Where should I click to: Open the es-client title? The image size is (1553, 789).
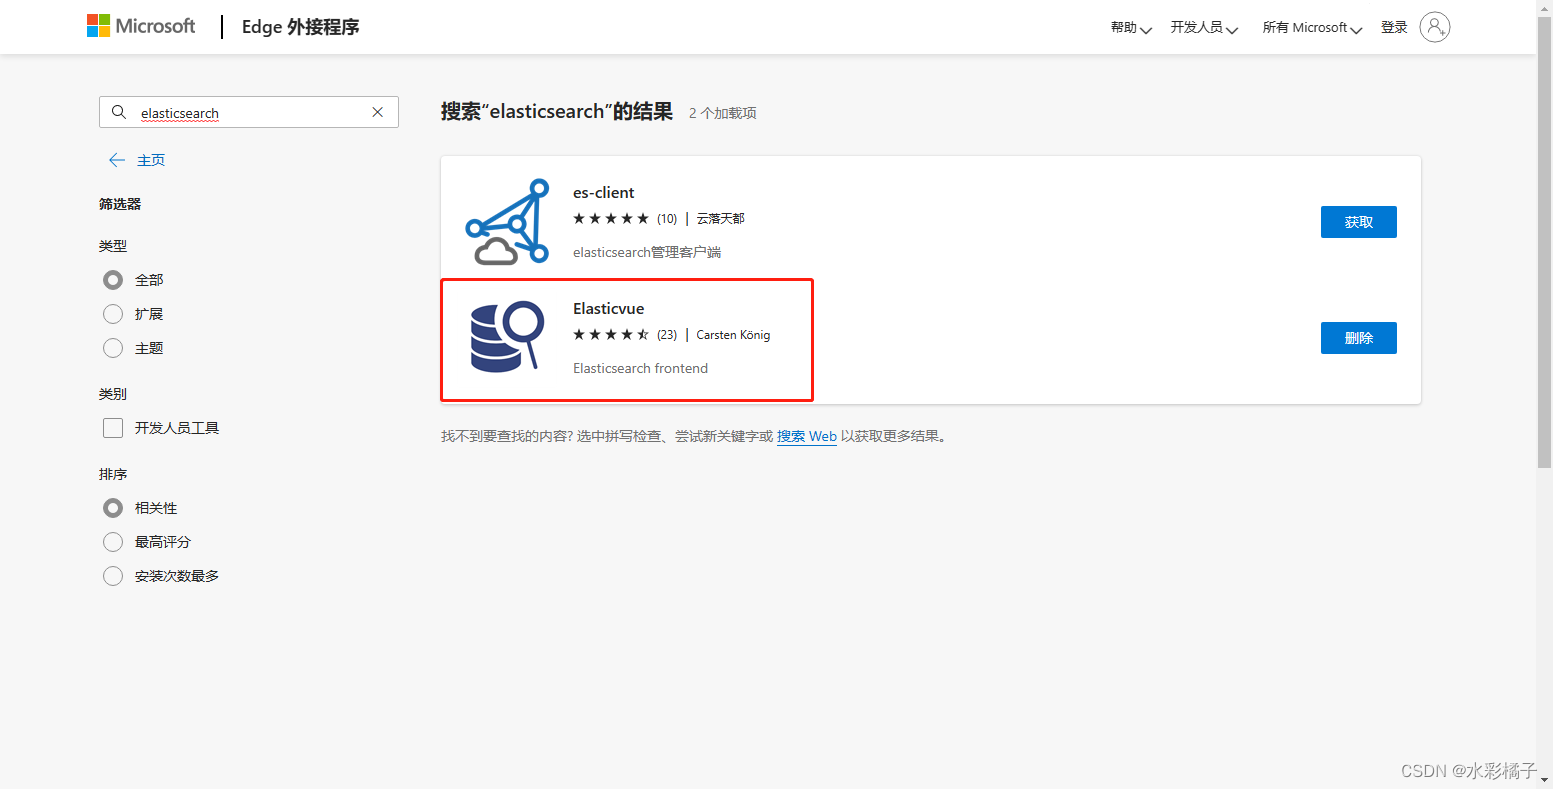click(x=604, y=192)
